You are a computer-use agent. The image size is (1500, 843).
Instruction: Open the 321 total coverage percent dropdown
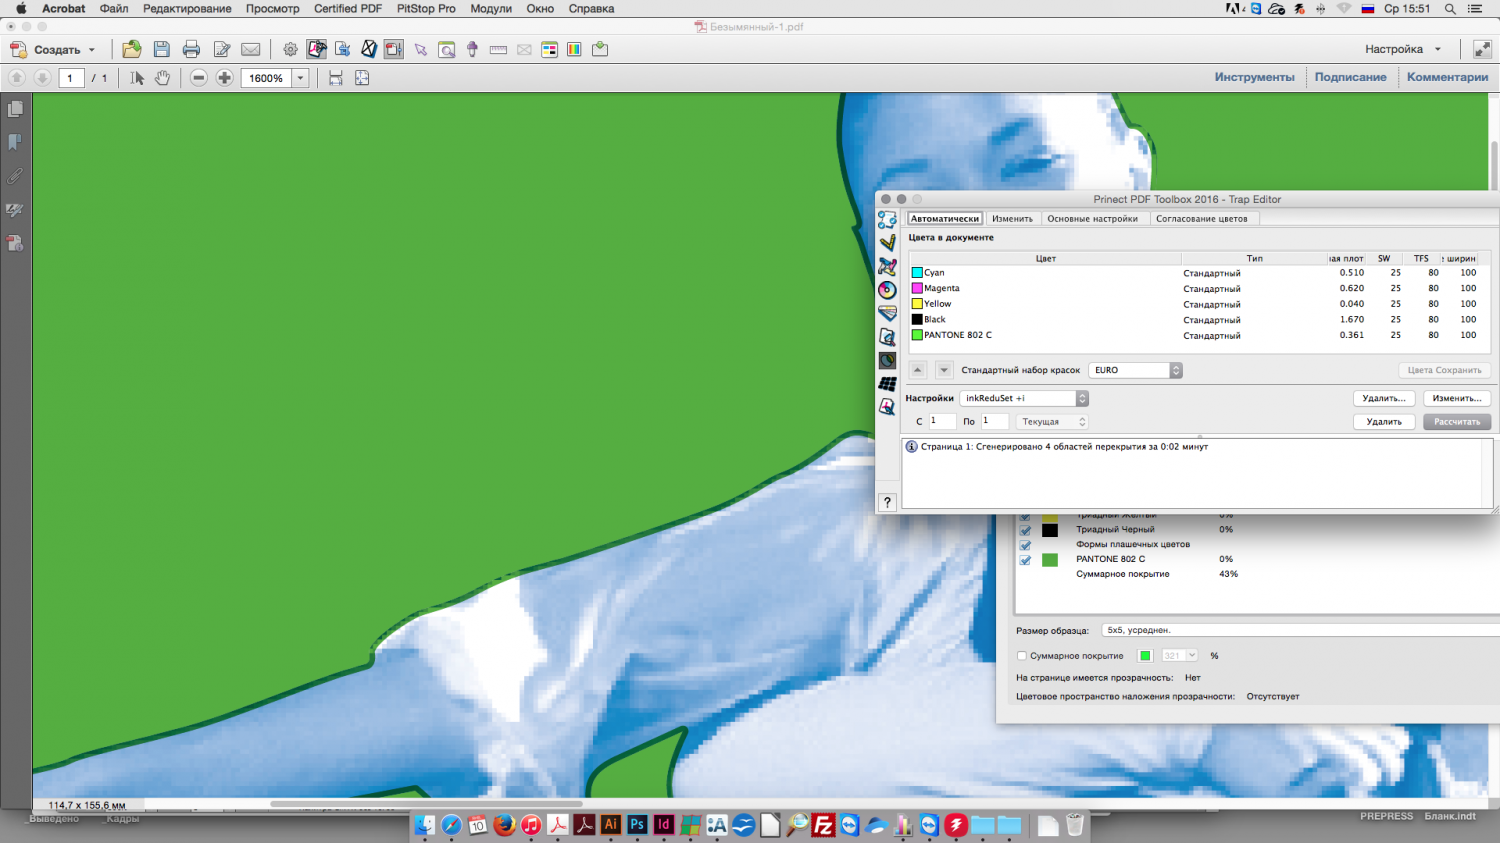[1179, 656]
